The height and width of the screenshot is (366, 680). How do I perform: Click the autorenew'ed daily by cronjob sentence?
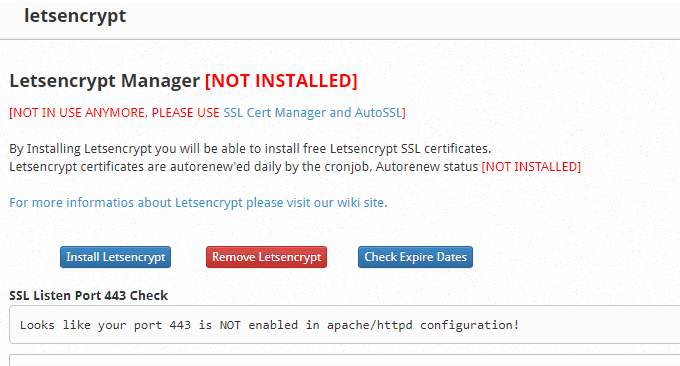pyautogui.click(x=243, y=167)
